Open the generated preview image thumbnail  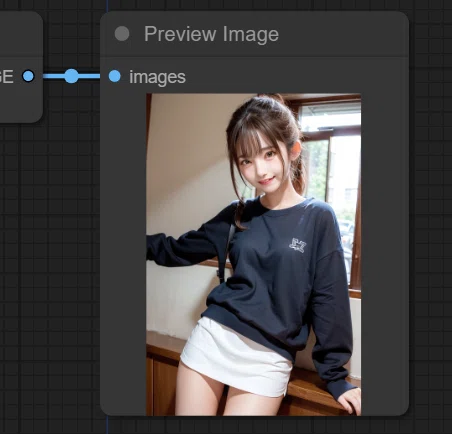click(253, 255)
